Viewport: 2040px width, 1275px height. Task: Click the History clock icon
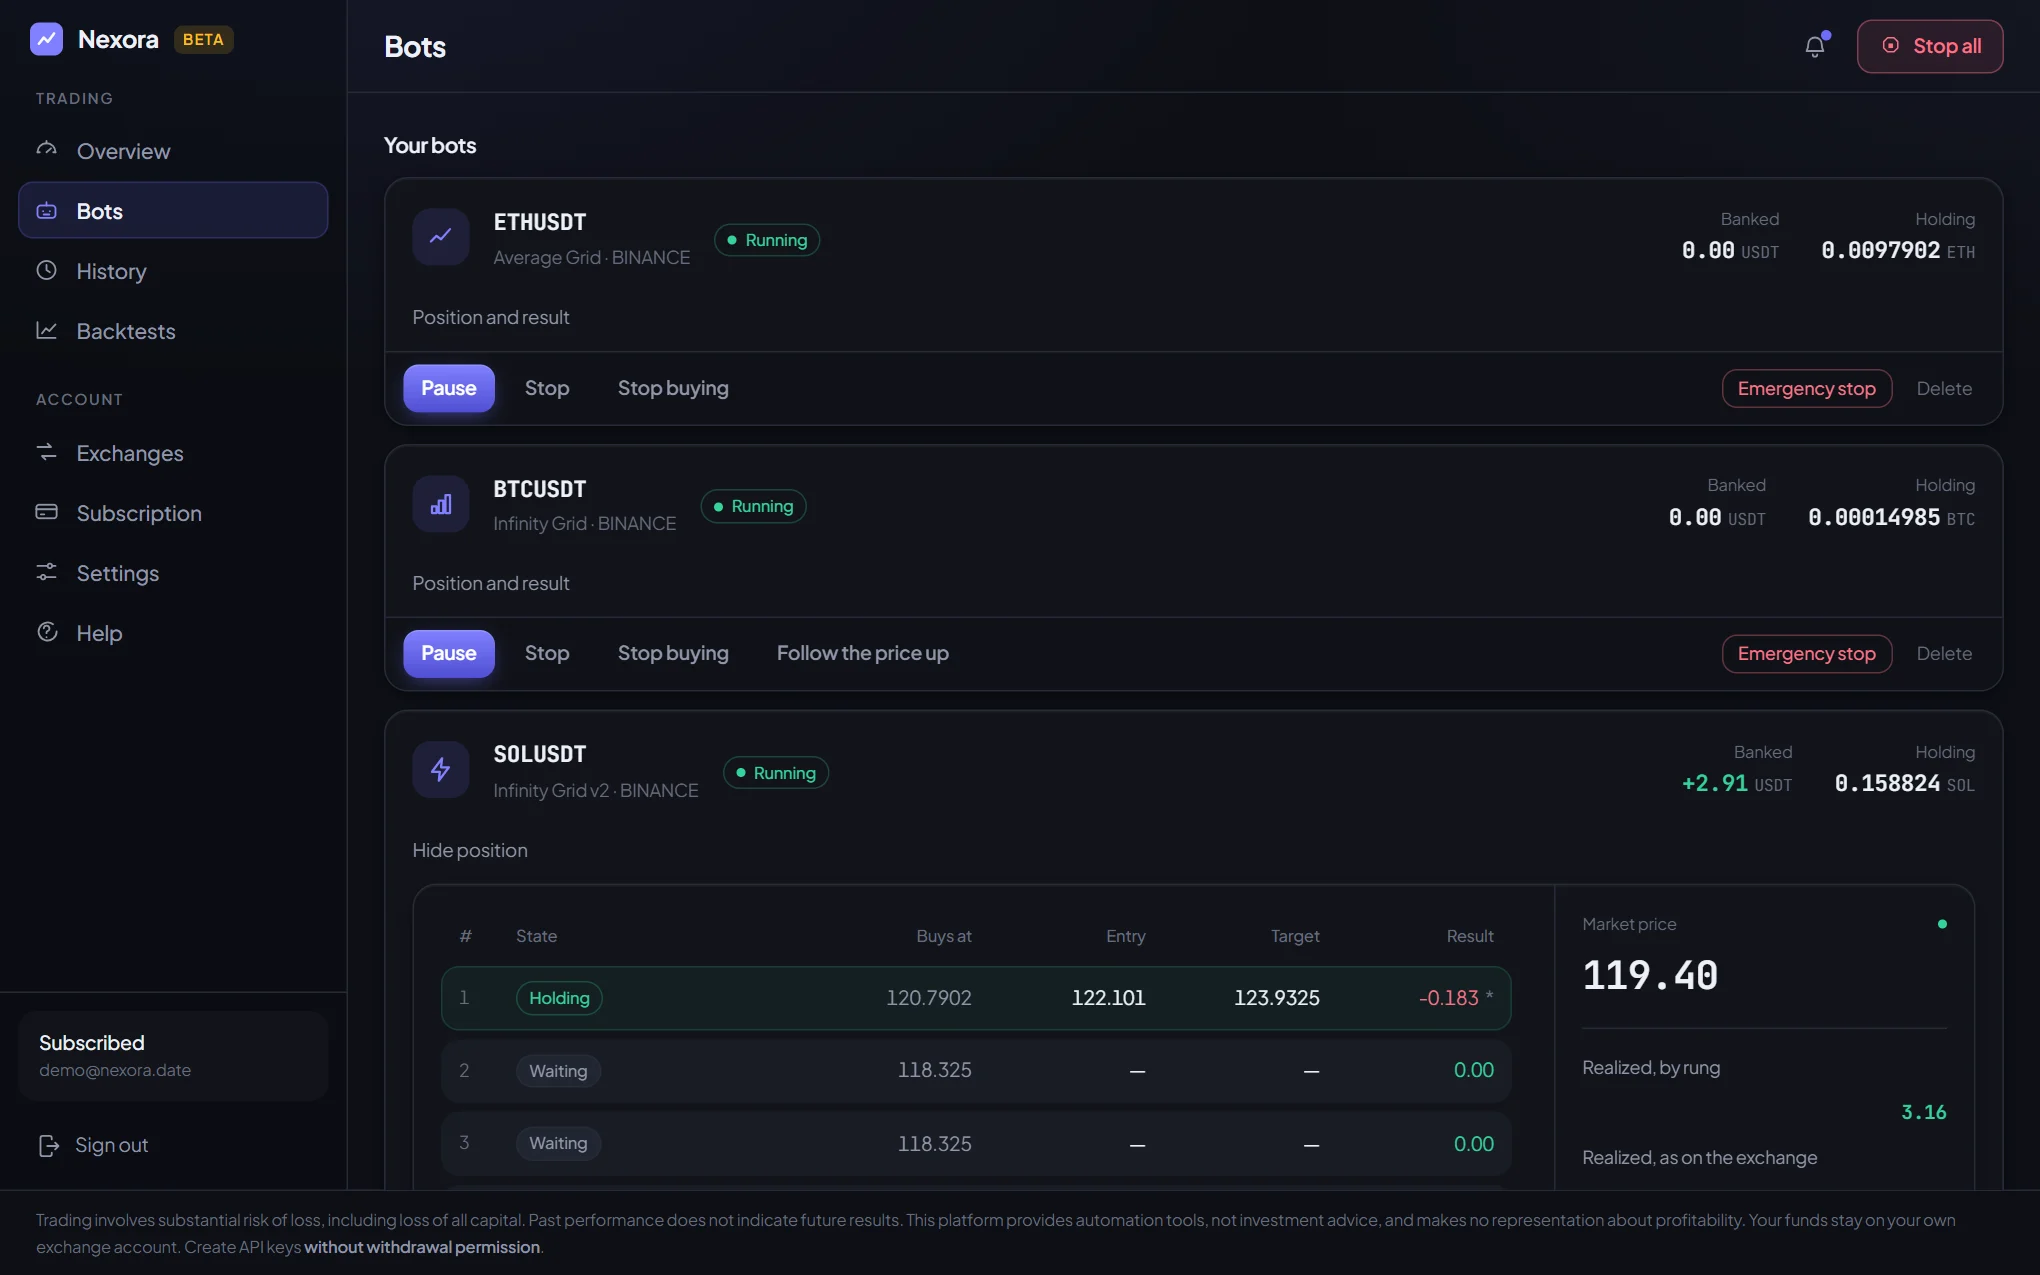tap(47, 270)
